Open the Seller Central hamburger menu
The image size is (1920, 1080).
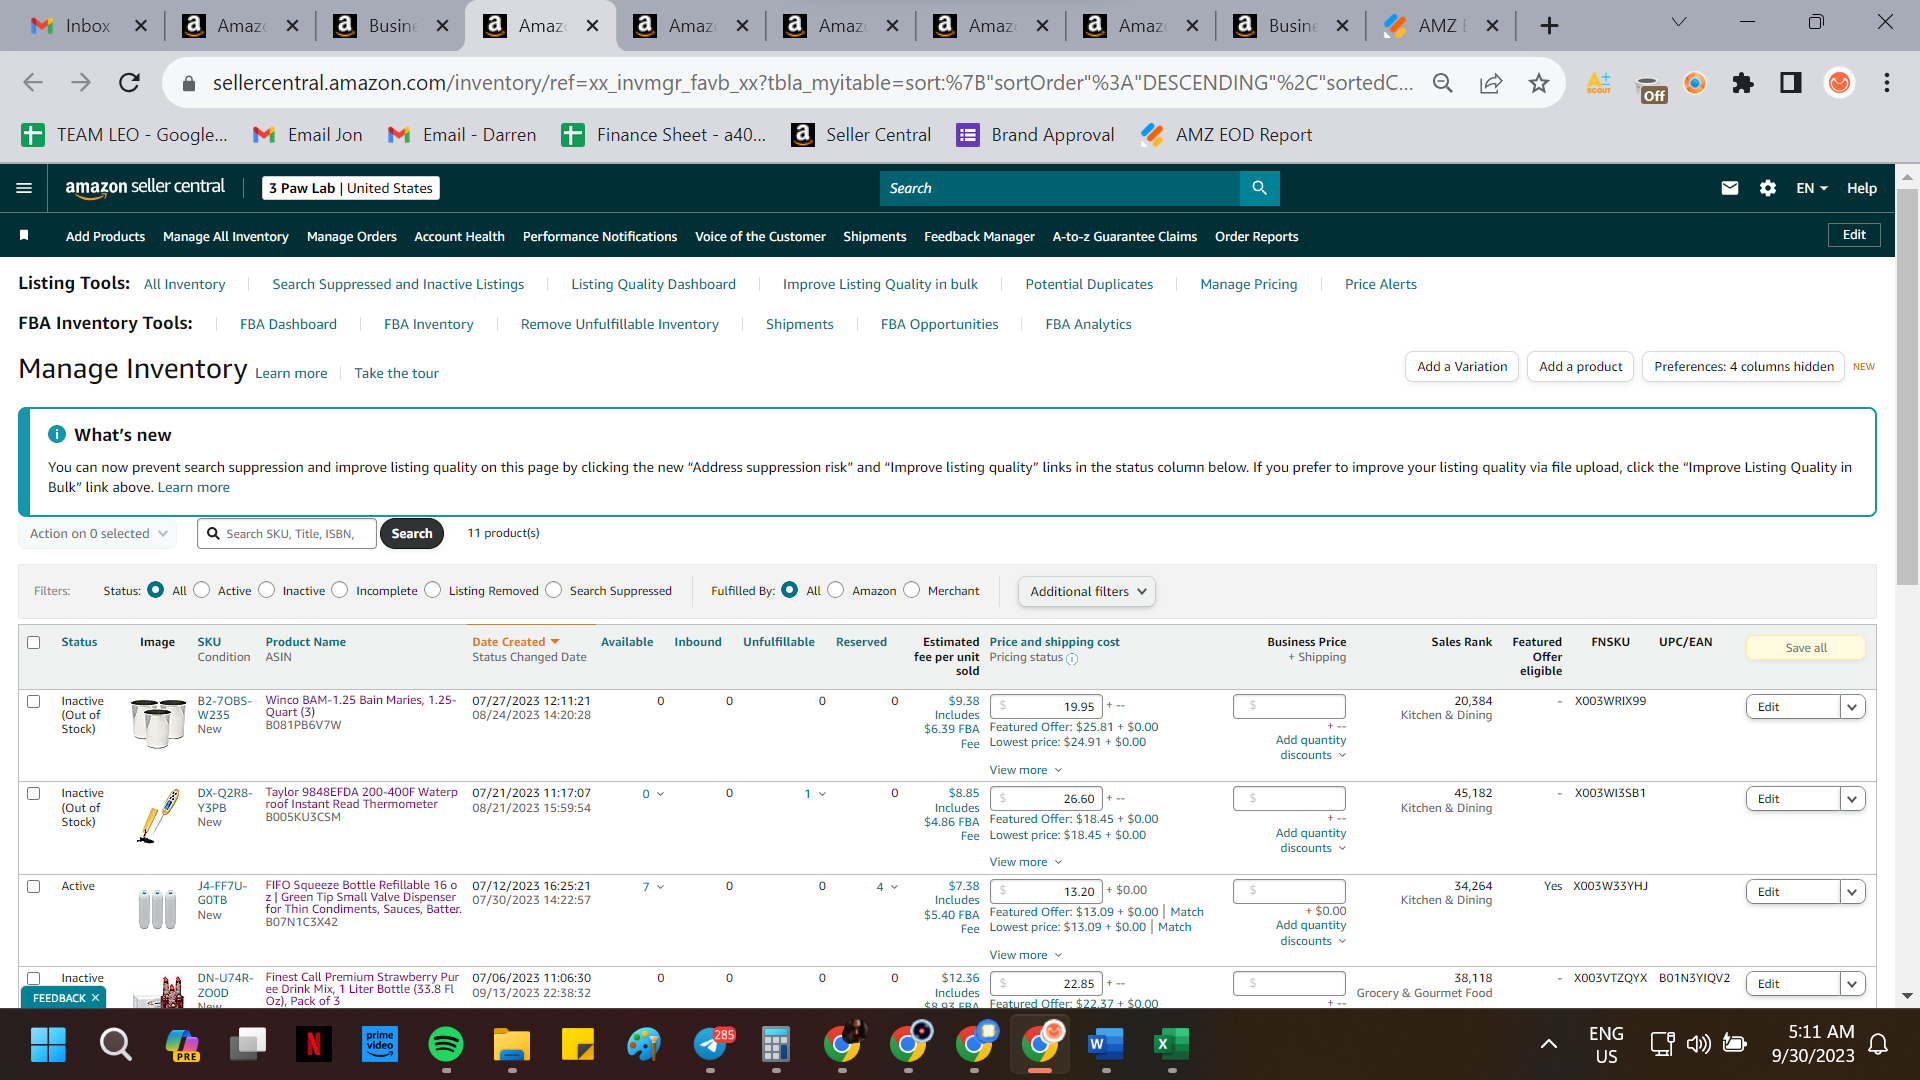pos(24,188)
